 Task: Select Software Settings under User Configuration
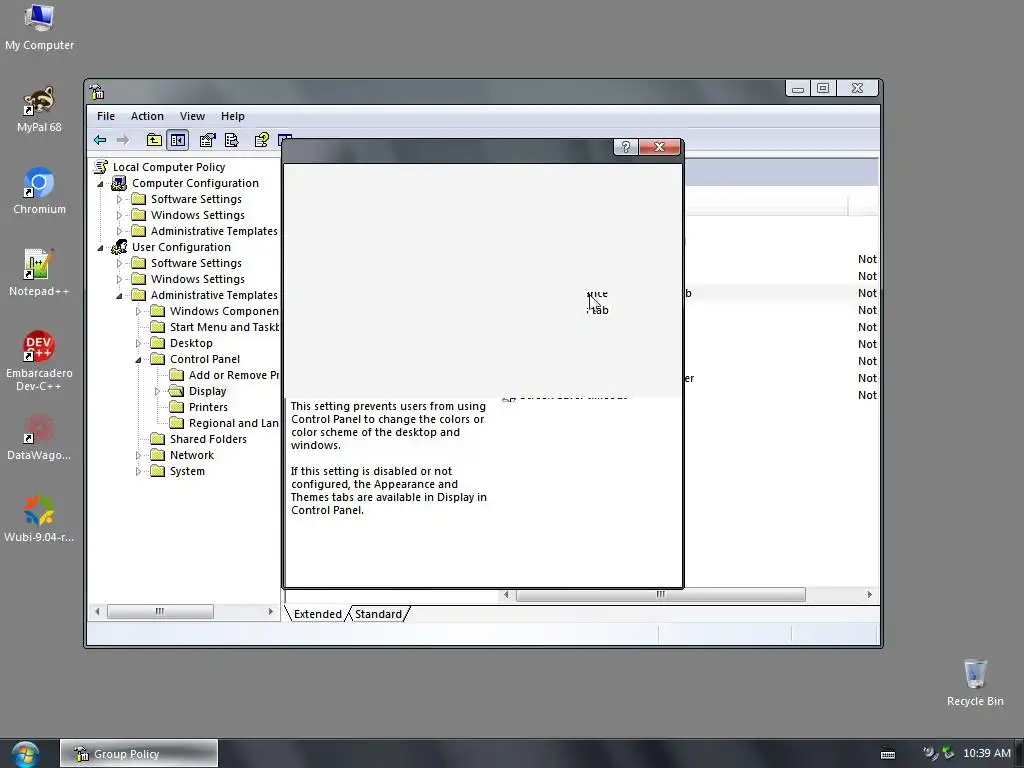click(x=196, y=263)
